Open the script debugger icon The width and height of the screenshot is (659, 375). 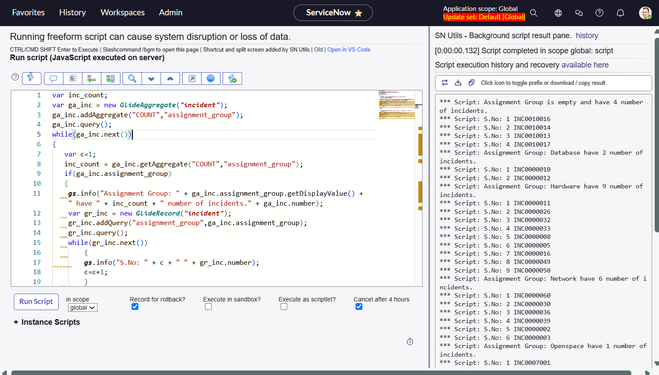pos(232,79)
